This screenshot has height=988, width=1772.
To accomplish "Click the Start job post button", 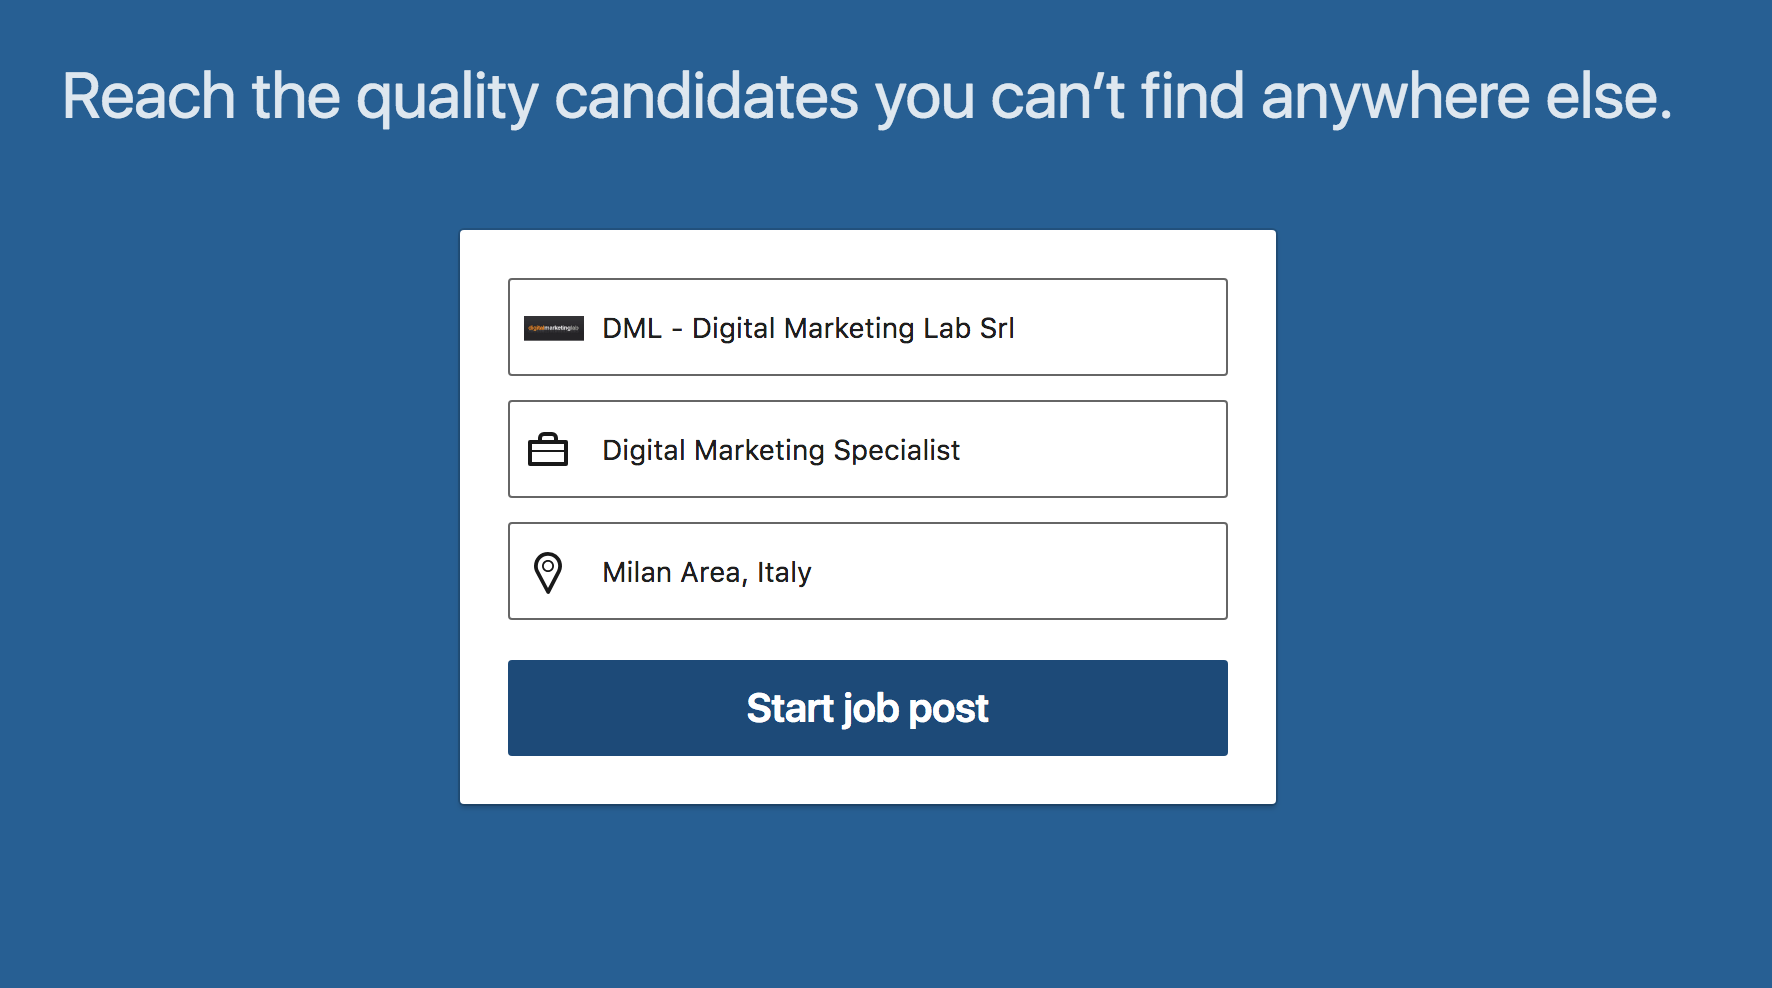I will click(x=868, y=708).
